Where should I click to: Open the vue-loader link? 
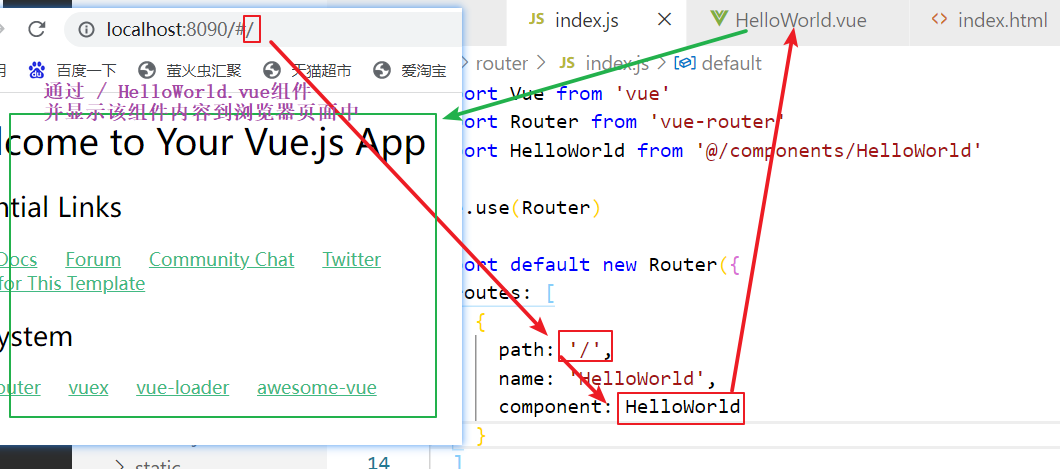tap(182, 387)
